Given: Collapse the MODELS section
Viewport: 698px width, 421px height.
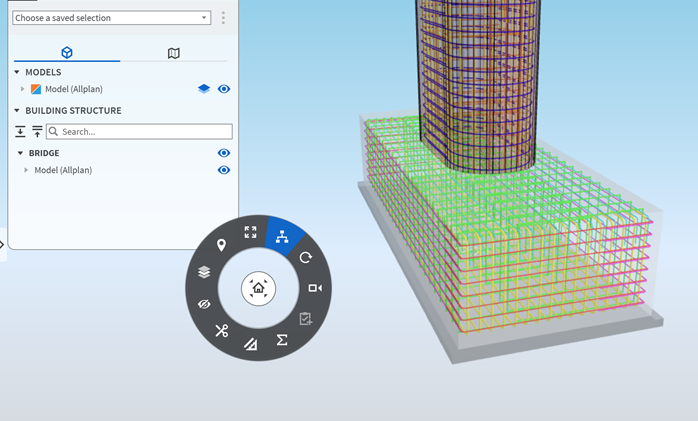Looking at the screenshot, I should click(17, 72).
